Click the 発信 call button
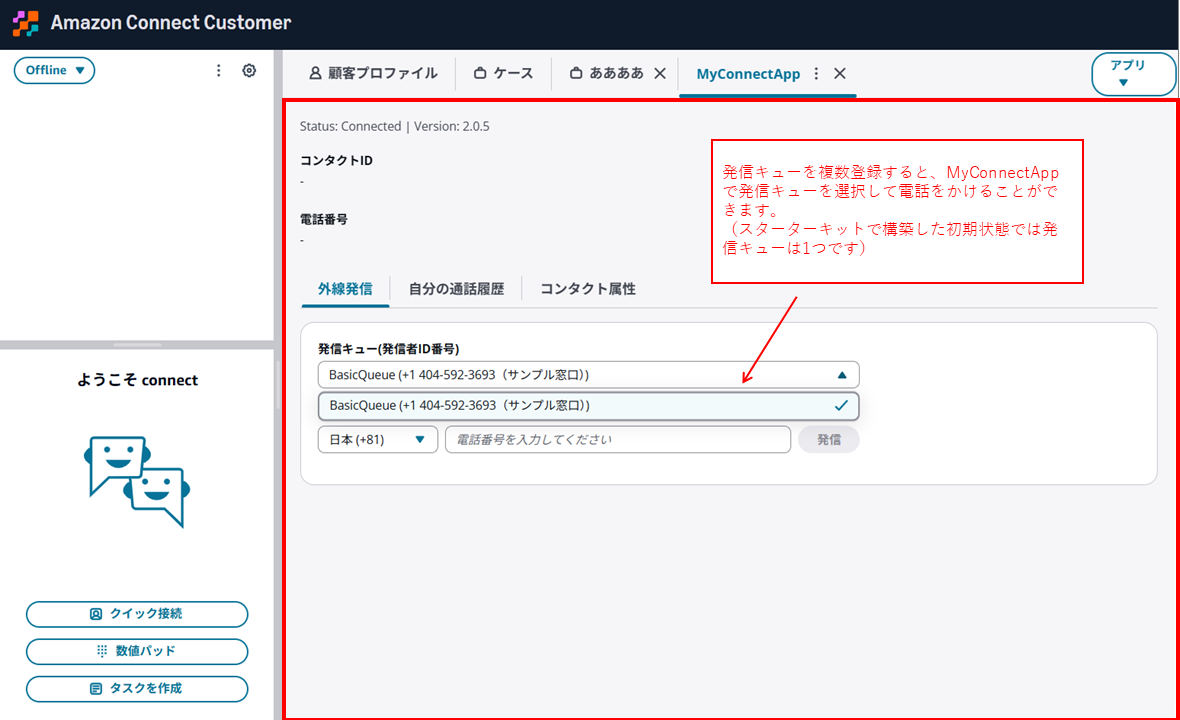This screenshot has width=1180, height=720. 829,439
